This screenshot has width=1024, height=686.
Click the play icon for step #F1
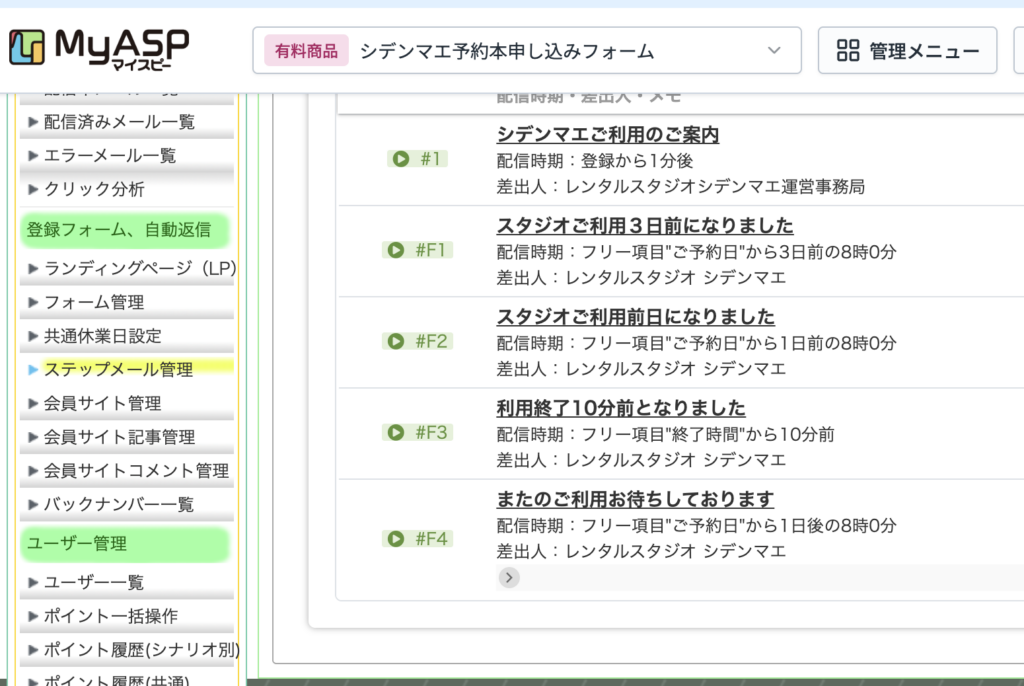pos(396,250)
